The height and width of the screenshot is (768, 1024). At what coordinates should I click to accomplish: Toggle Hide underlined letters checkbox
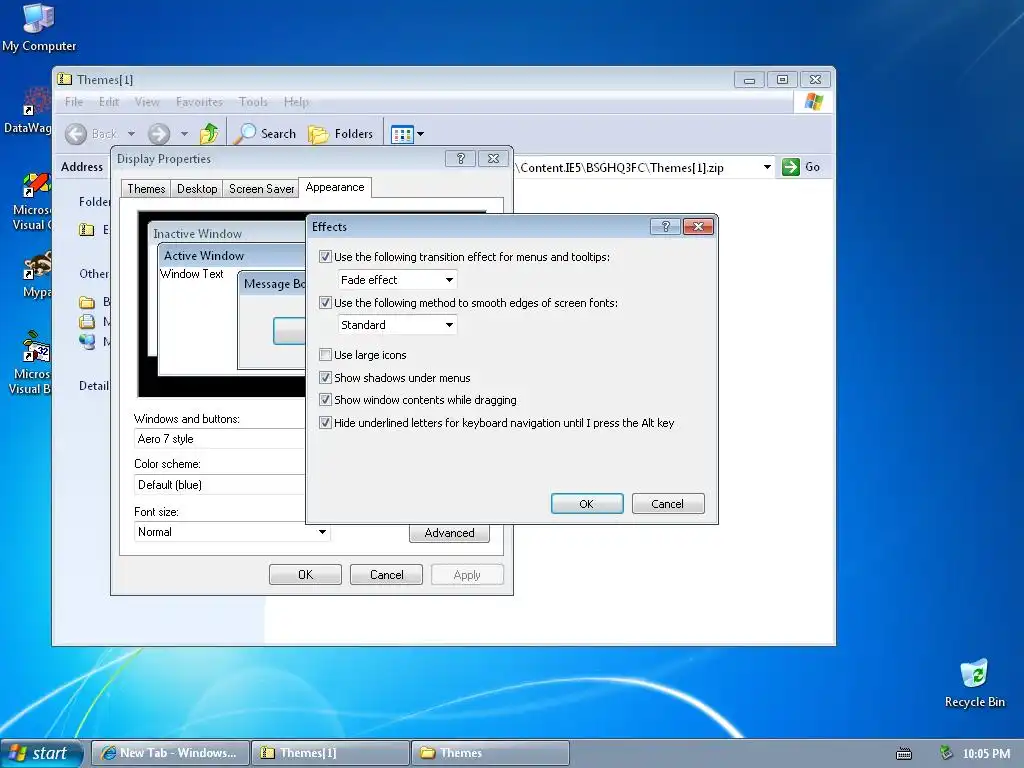coord(325,423)
